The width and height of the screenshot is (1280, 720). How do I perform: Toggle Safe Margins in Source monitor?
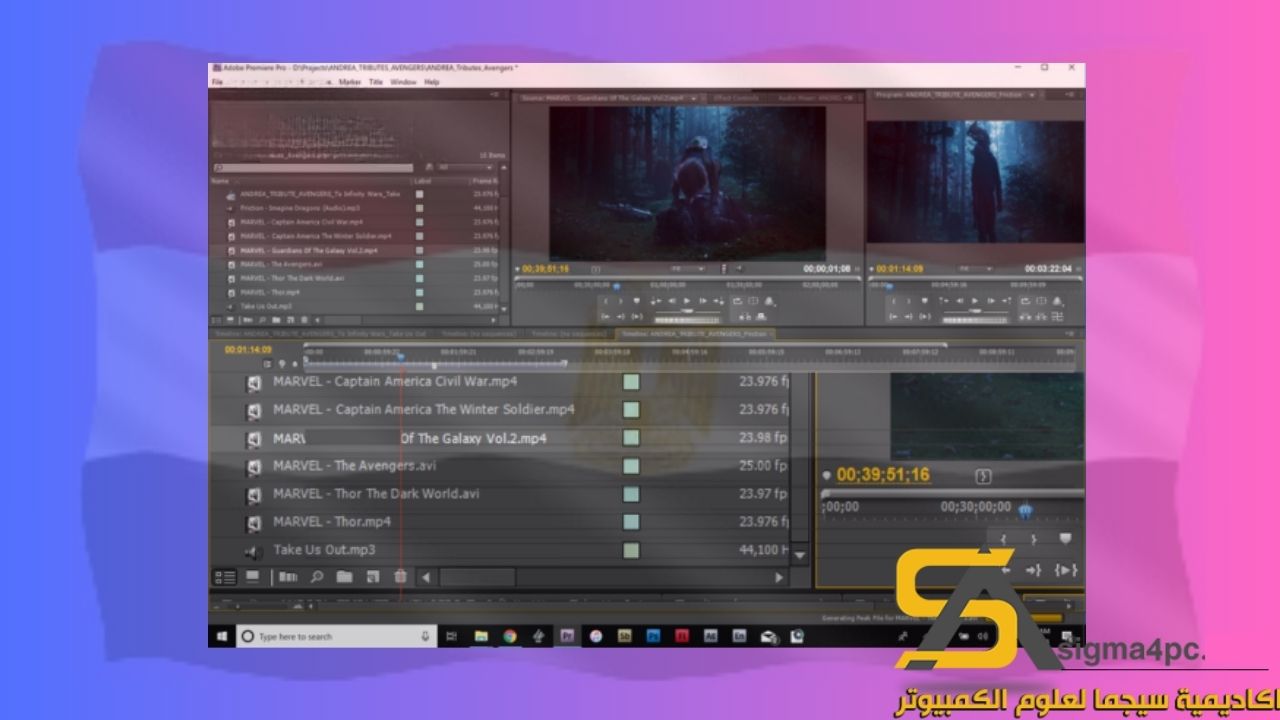click(x=752, y=301)
